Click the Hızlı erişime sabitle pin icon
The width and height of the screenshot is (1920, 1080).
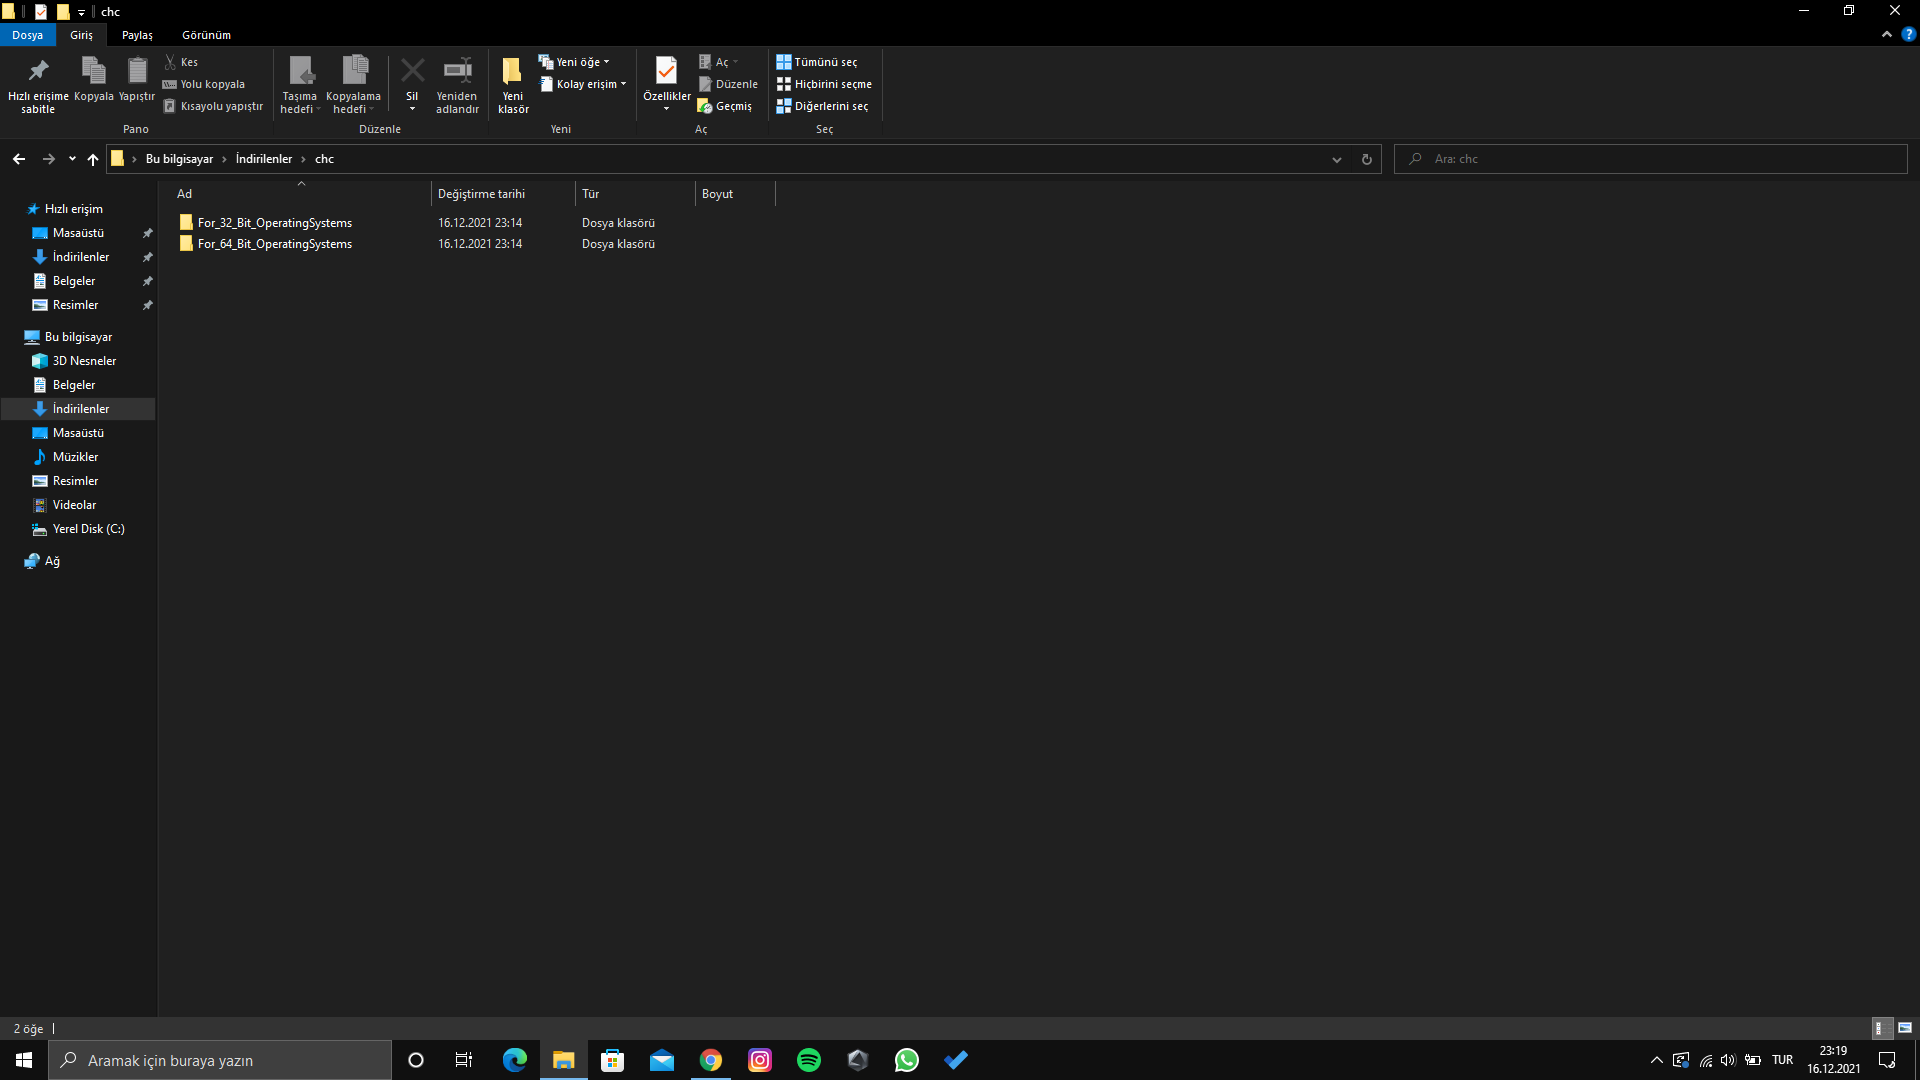(x=38, y=71)
